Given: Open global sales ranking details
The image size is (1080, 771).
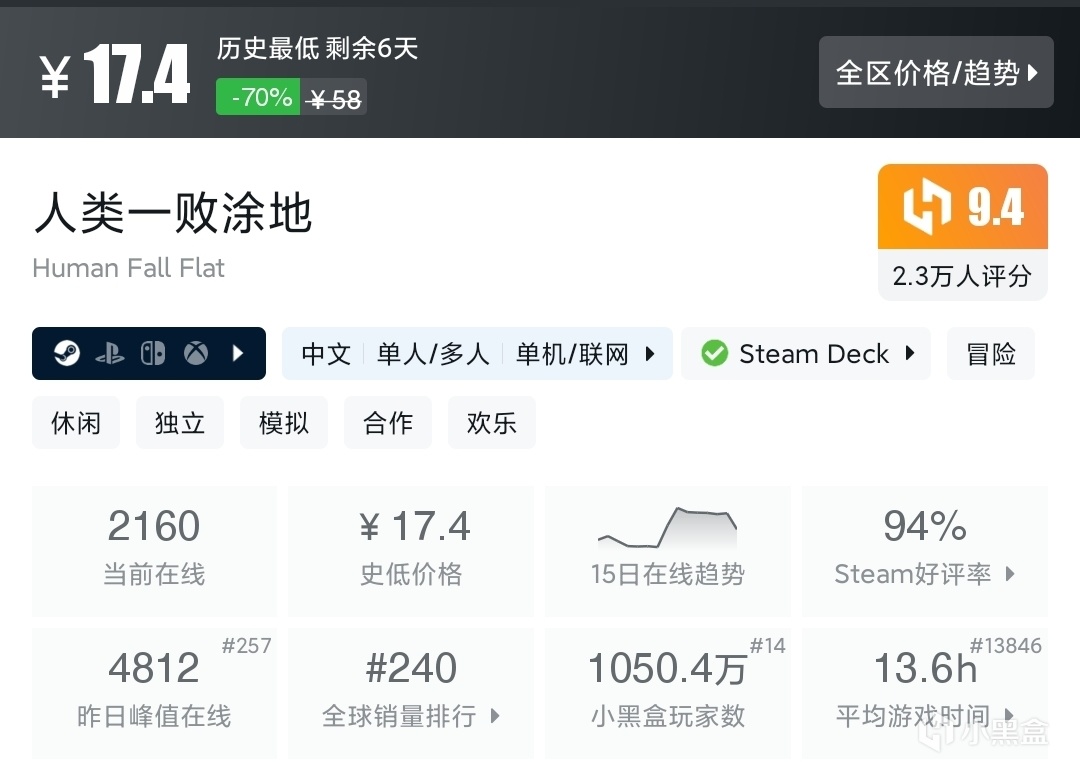Looking at the screenshot, I should click(x=411, y=692).
